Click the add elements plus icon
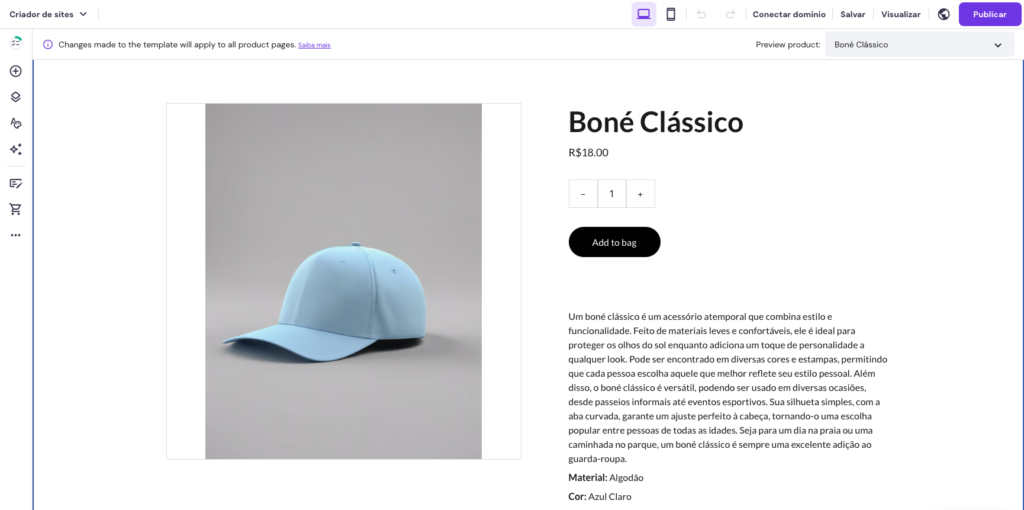Screen dimensions: 1024x510 [15, 71]
